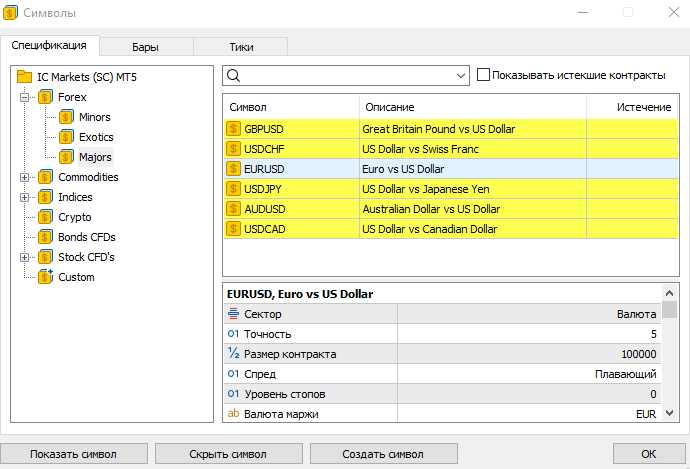Viewport: 690px width, 469px height.
Task: Expand the Stock CFD's tree node
Action: [x=25, y=257]
